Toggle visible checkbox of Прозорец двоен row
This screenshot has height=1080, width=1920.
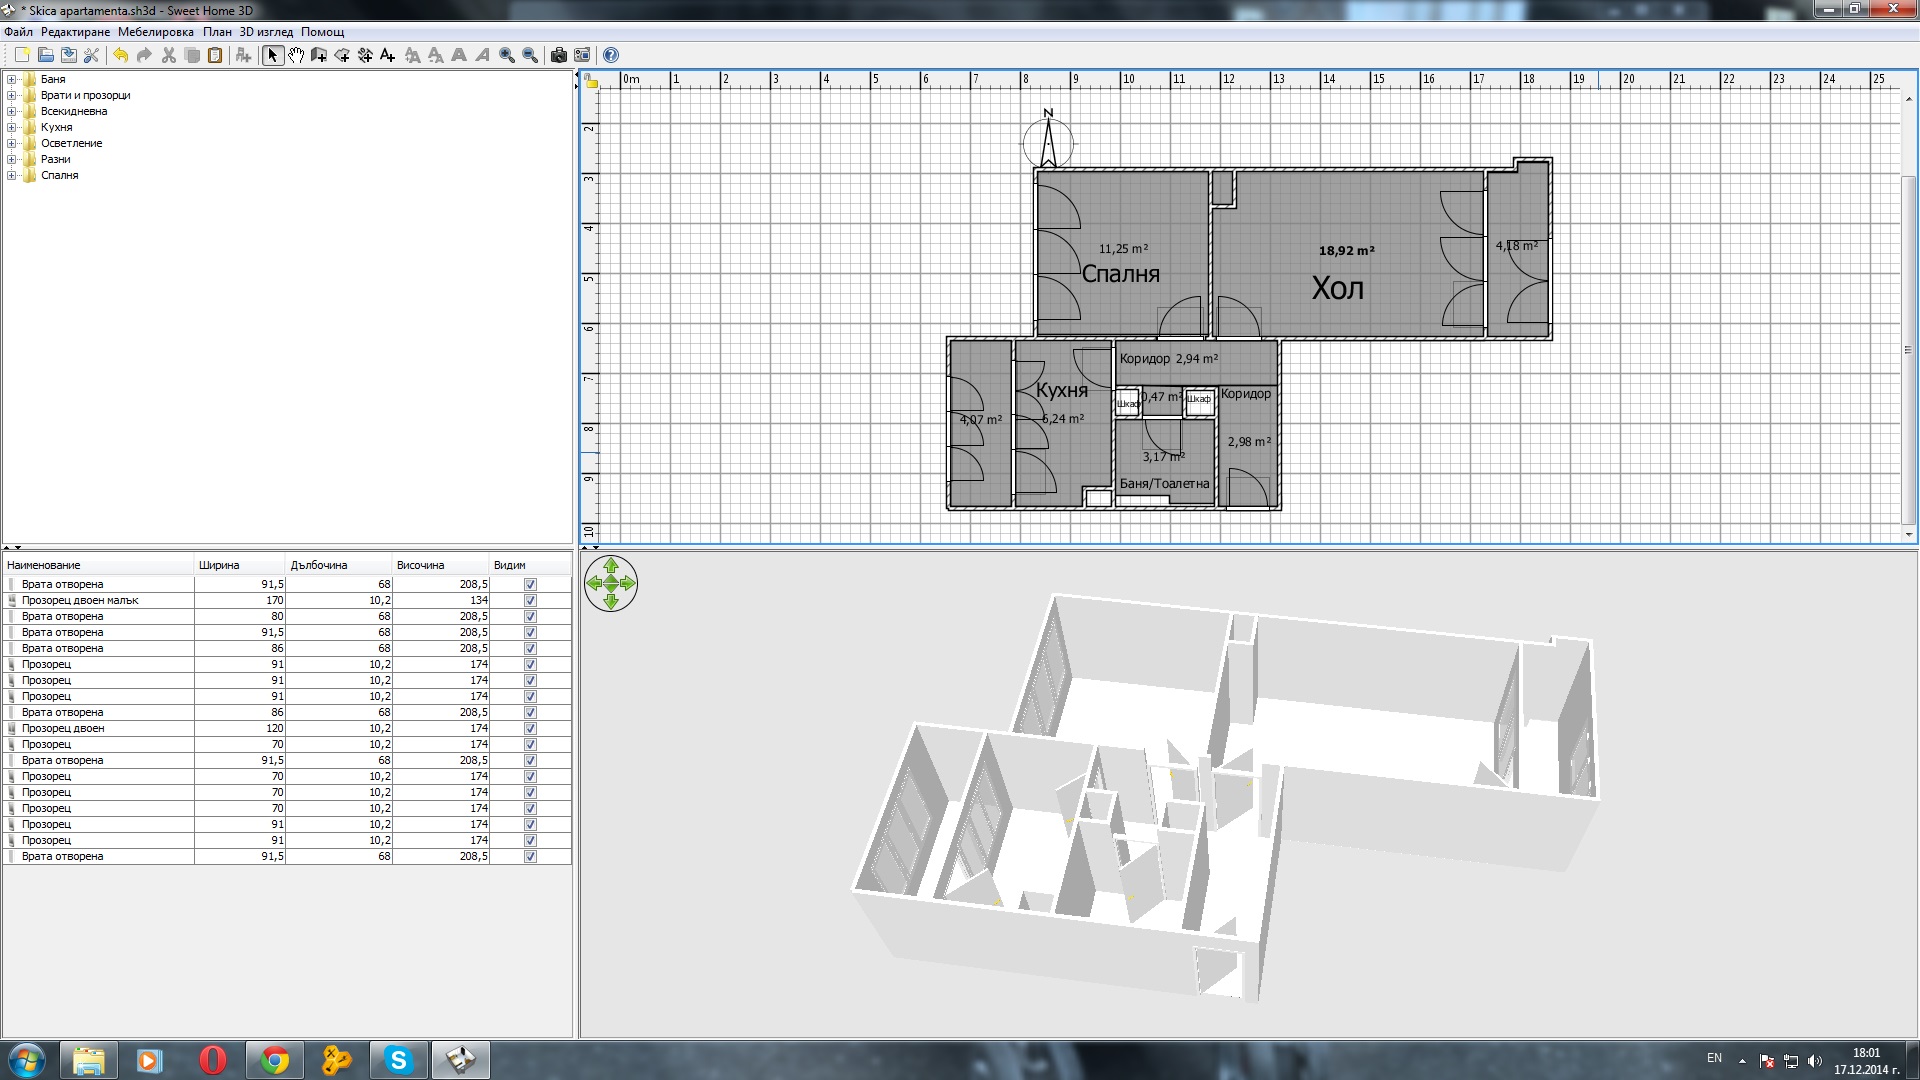tap(530, 729)
